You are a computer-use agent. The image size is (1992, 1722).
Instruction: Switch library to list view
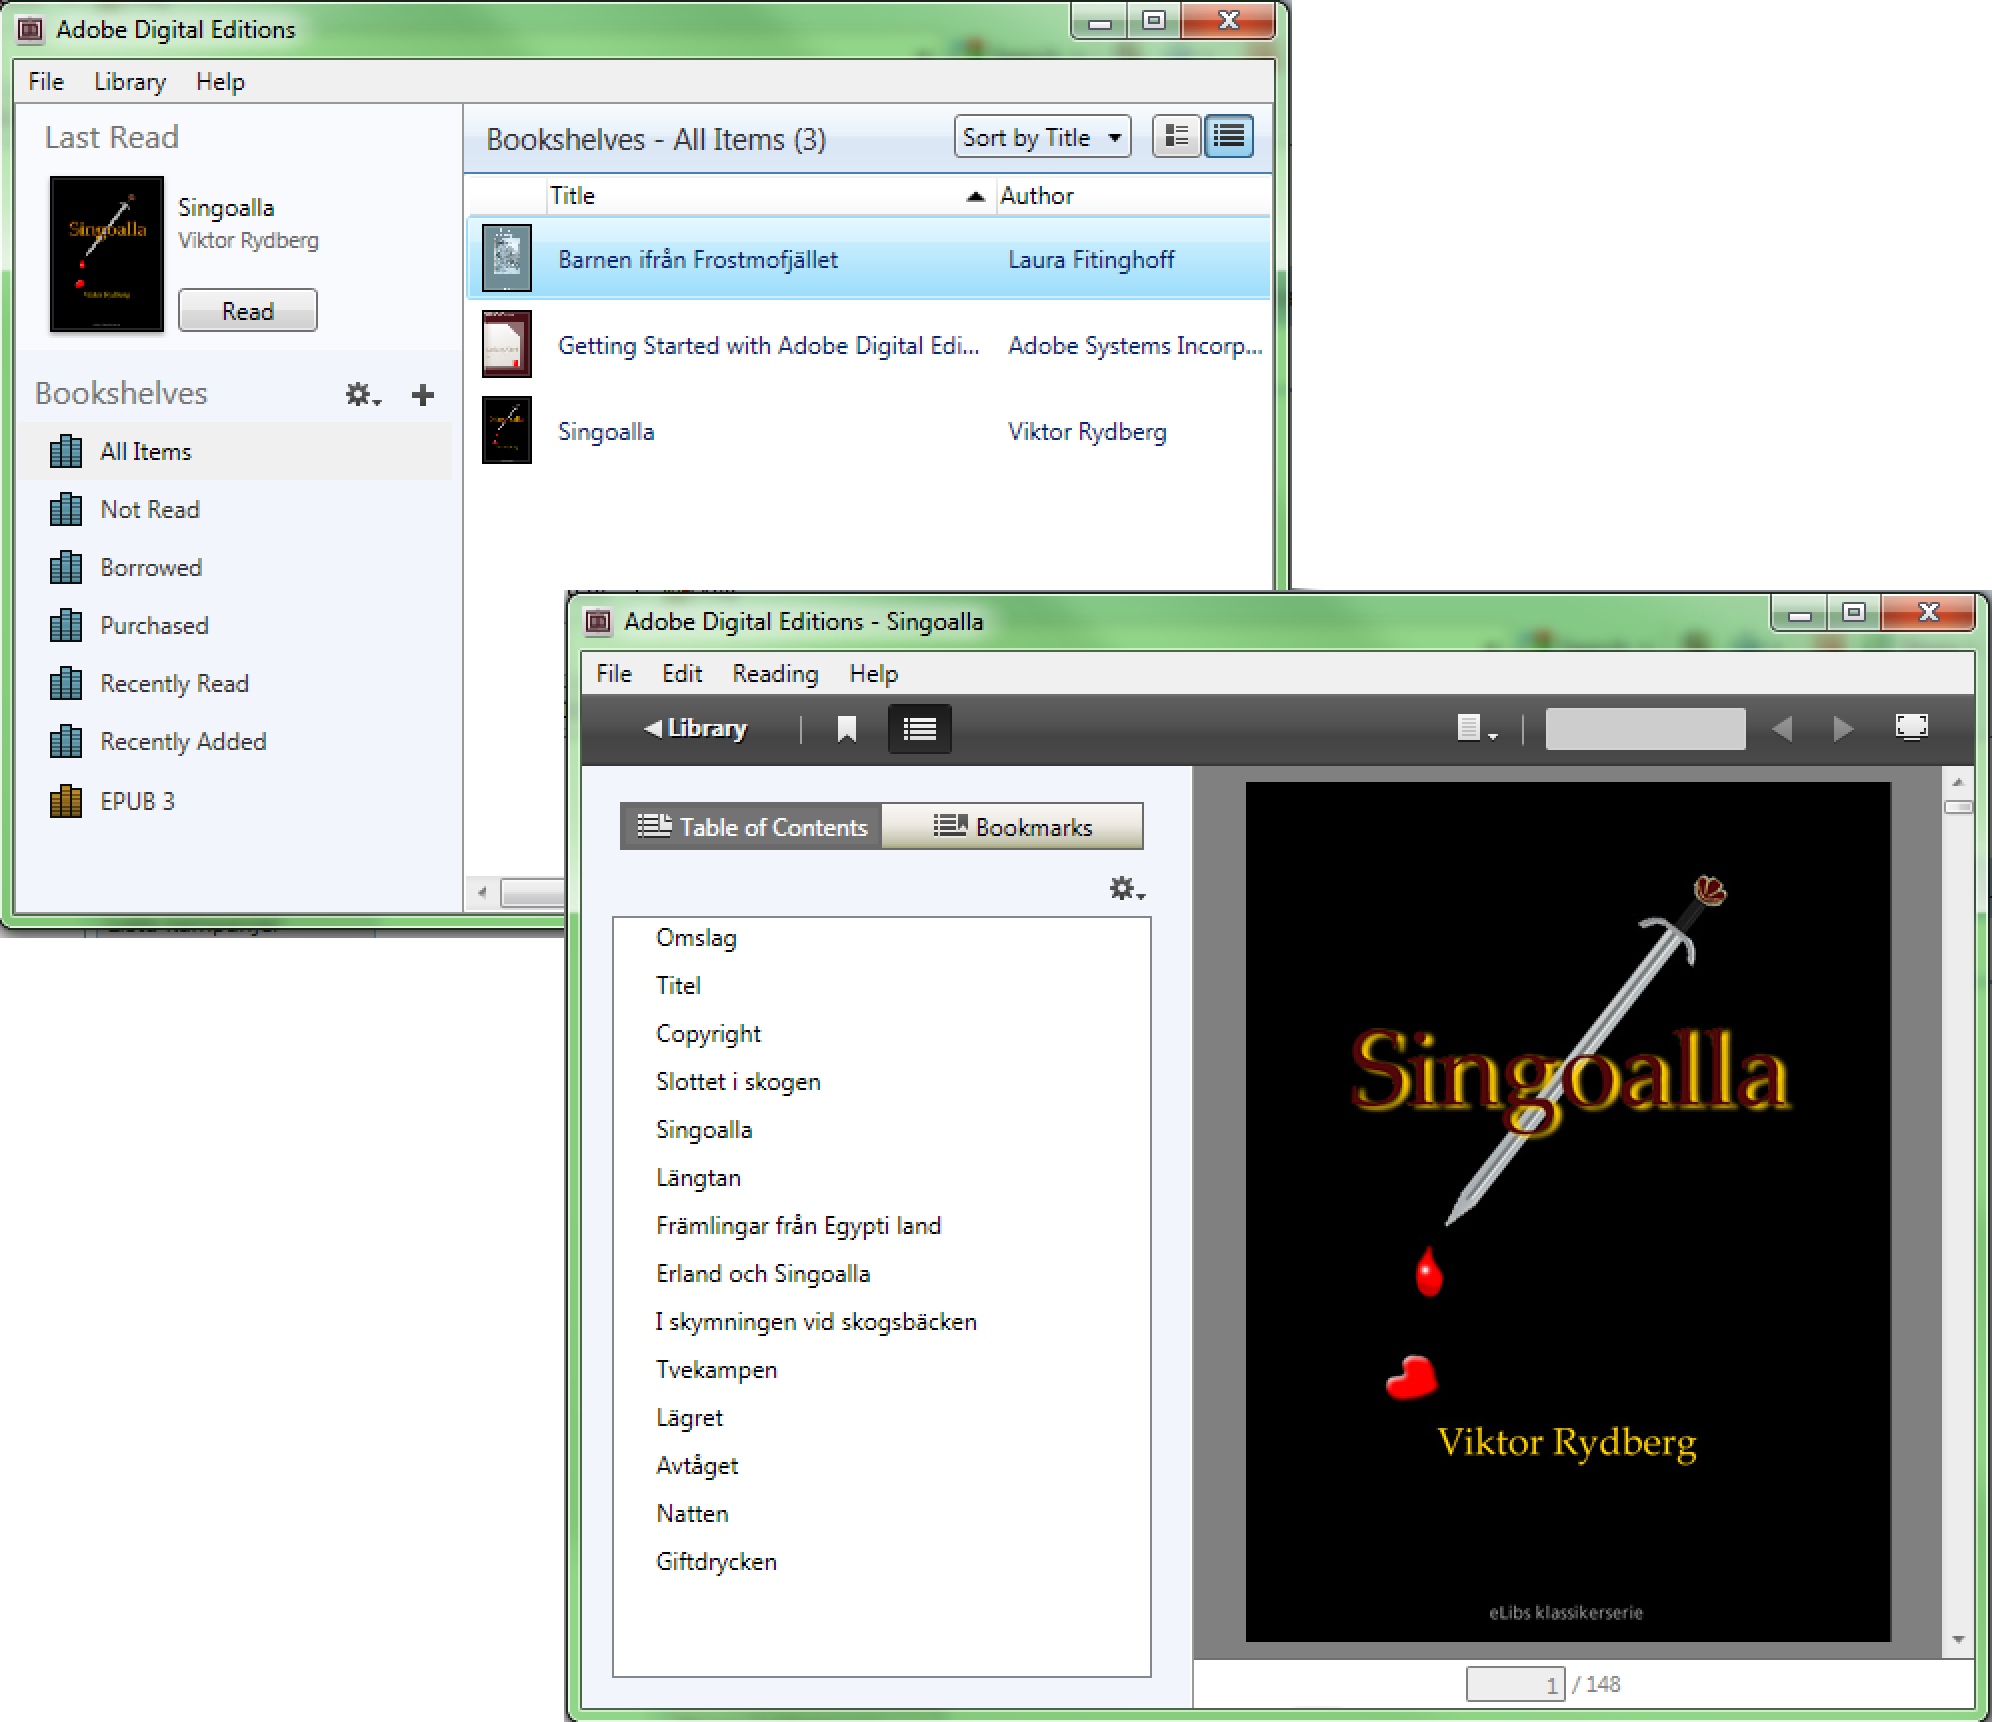click(1229, 137)
